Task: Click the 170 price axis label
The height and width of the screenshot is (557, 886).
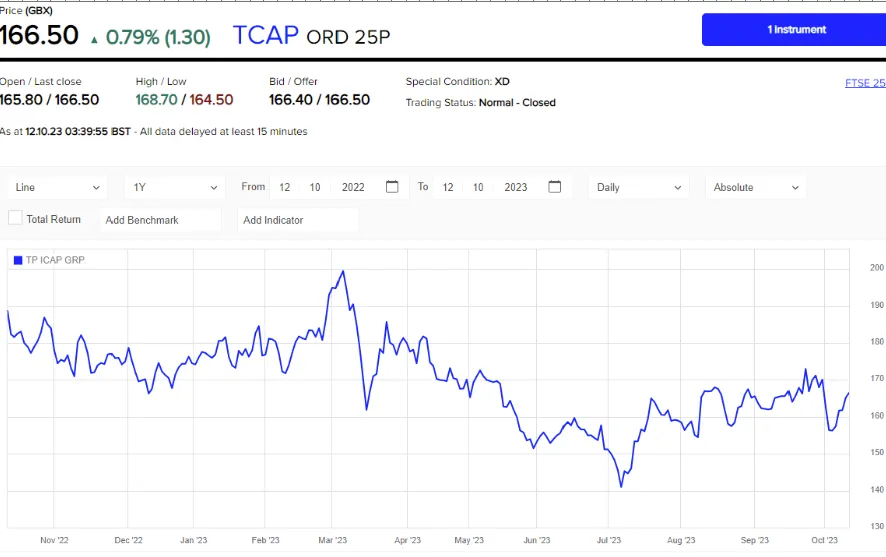Action: click(x=877, y=378)
